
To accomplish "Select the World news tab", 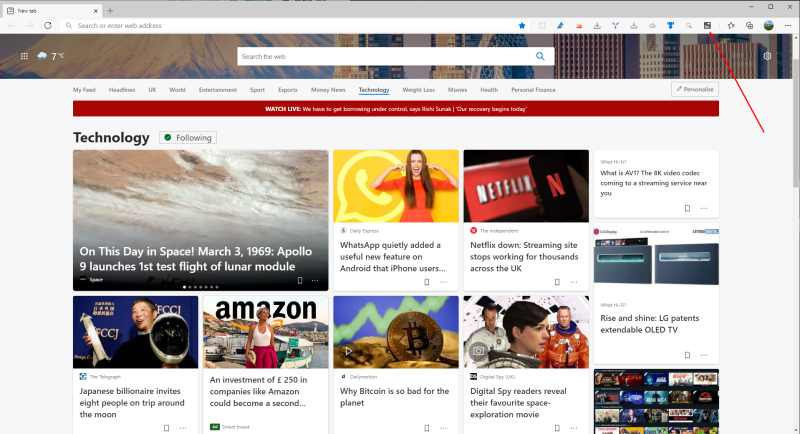I will coord(177,90).
